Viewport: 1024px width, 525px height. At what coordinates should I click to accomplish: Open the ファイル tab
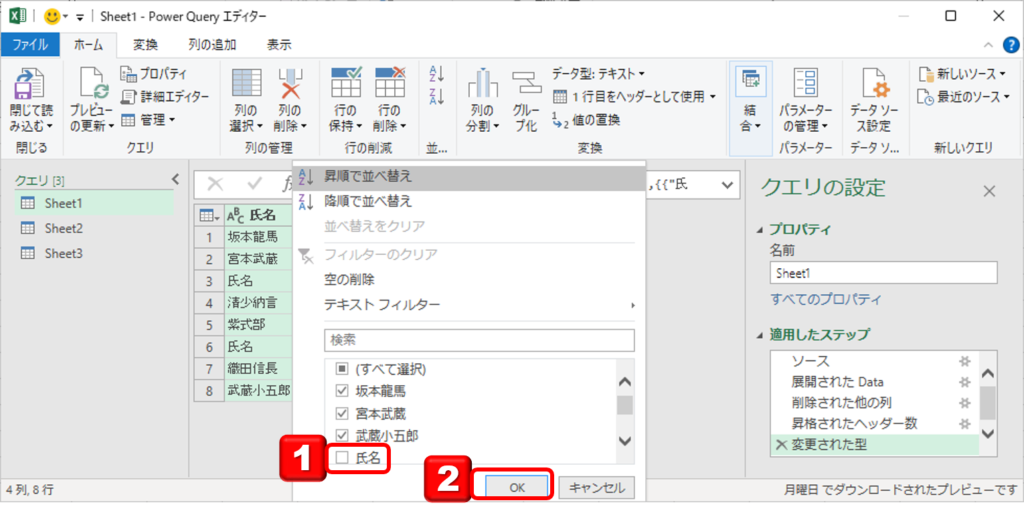tap(30, 44)
